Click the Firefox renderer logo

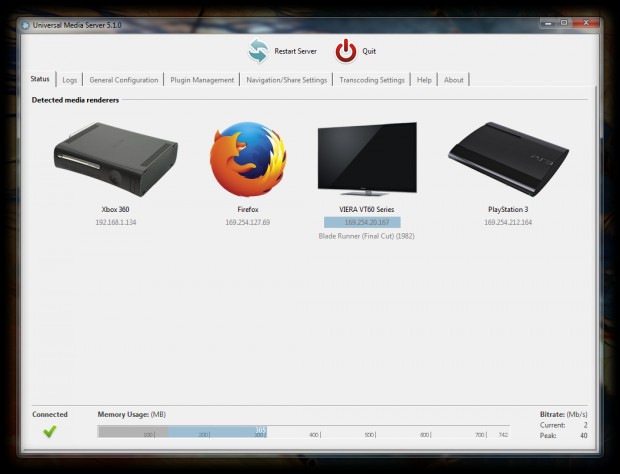point(248,159)
